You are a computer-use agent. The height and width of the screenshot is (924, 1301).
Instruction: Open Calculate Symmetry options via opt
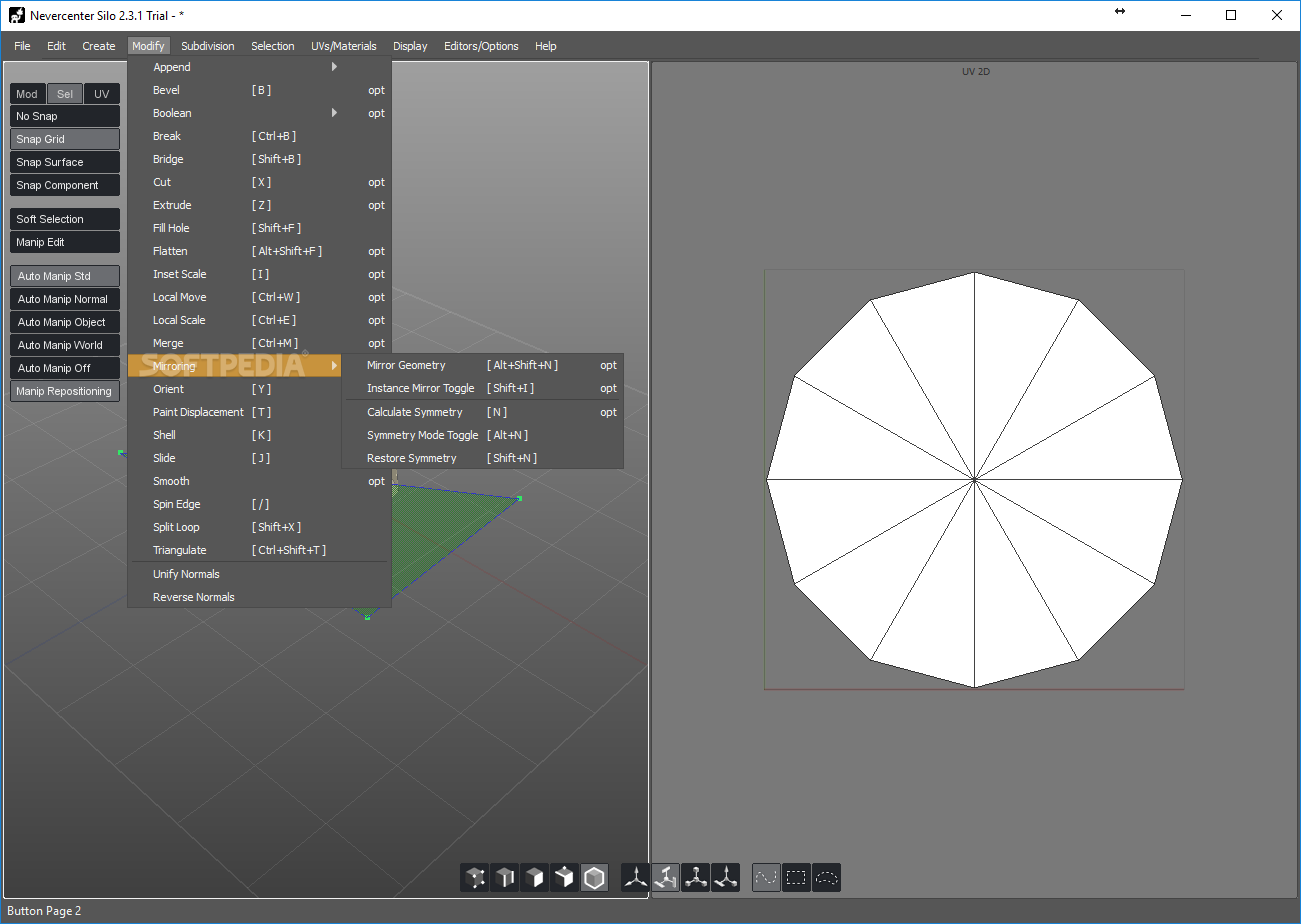[x=608, y=412]
